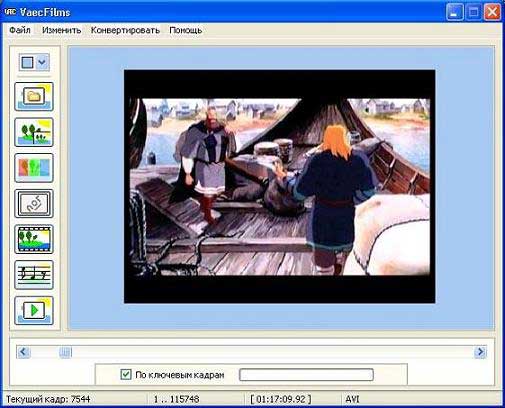Image resolution: width=505 pixels, height=408 pixels.
Task: Click the frame range '1 .. 115748'
Action: pos(176,399)
